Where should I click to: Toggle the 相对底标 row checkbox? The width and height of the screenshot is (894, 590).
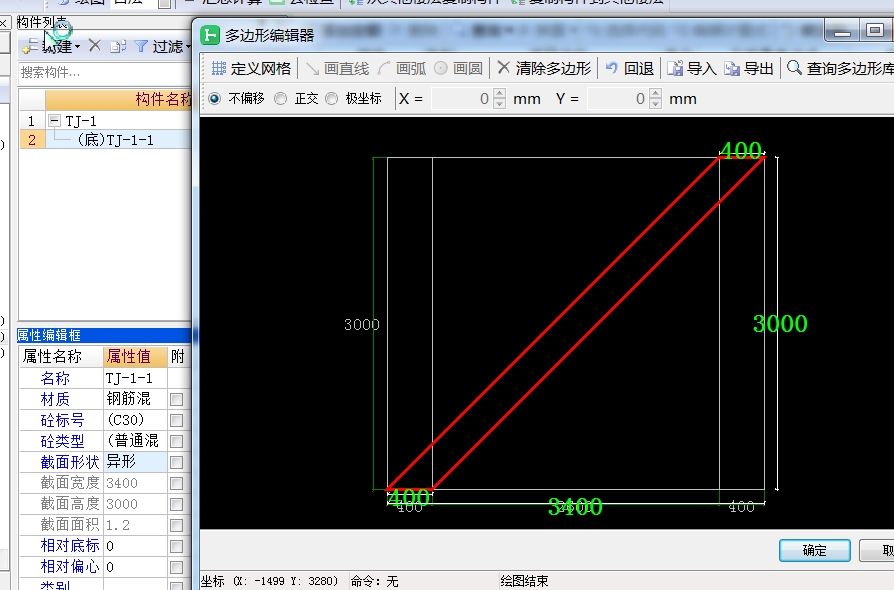[177, 546]
